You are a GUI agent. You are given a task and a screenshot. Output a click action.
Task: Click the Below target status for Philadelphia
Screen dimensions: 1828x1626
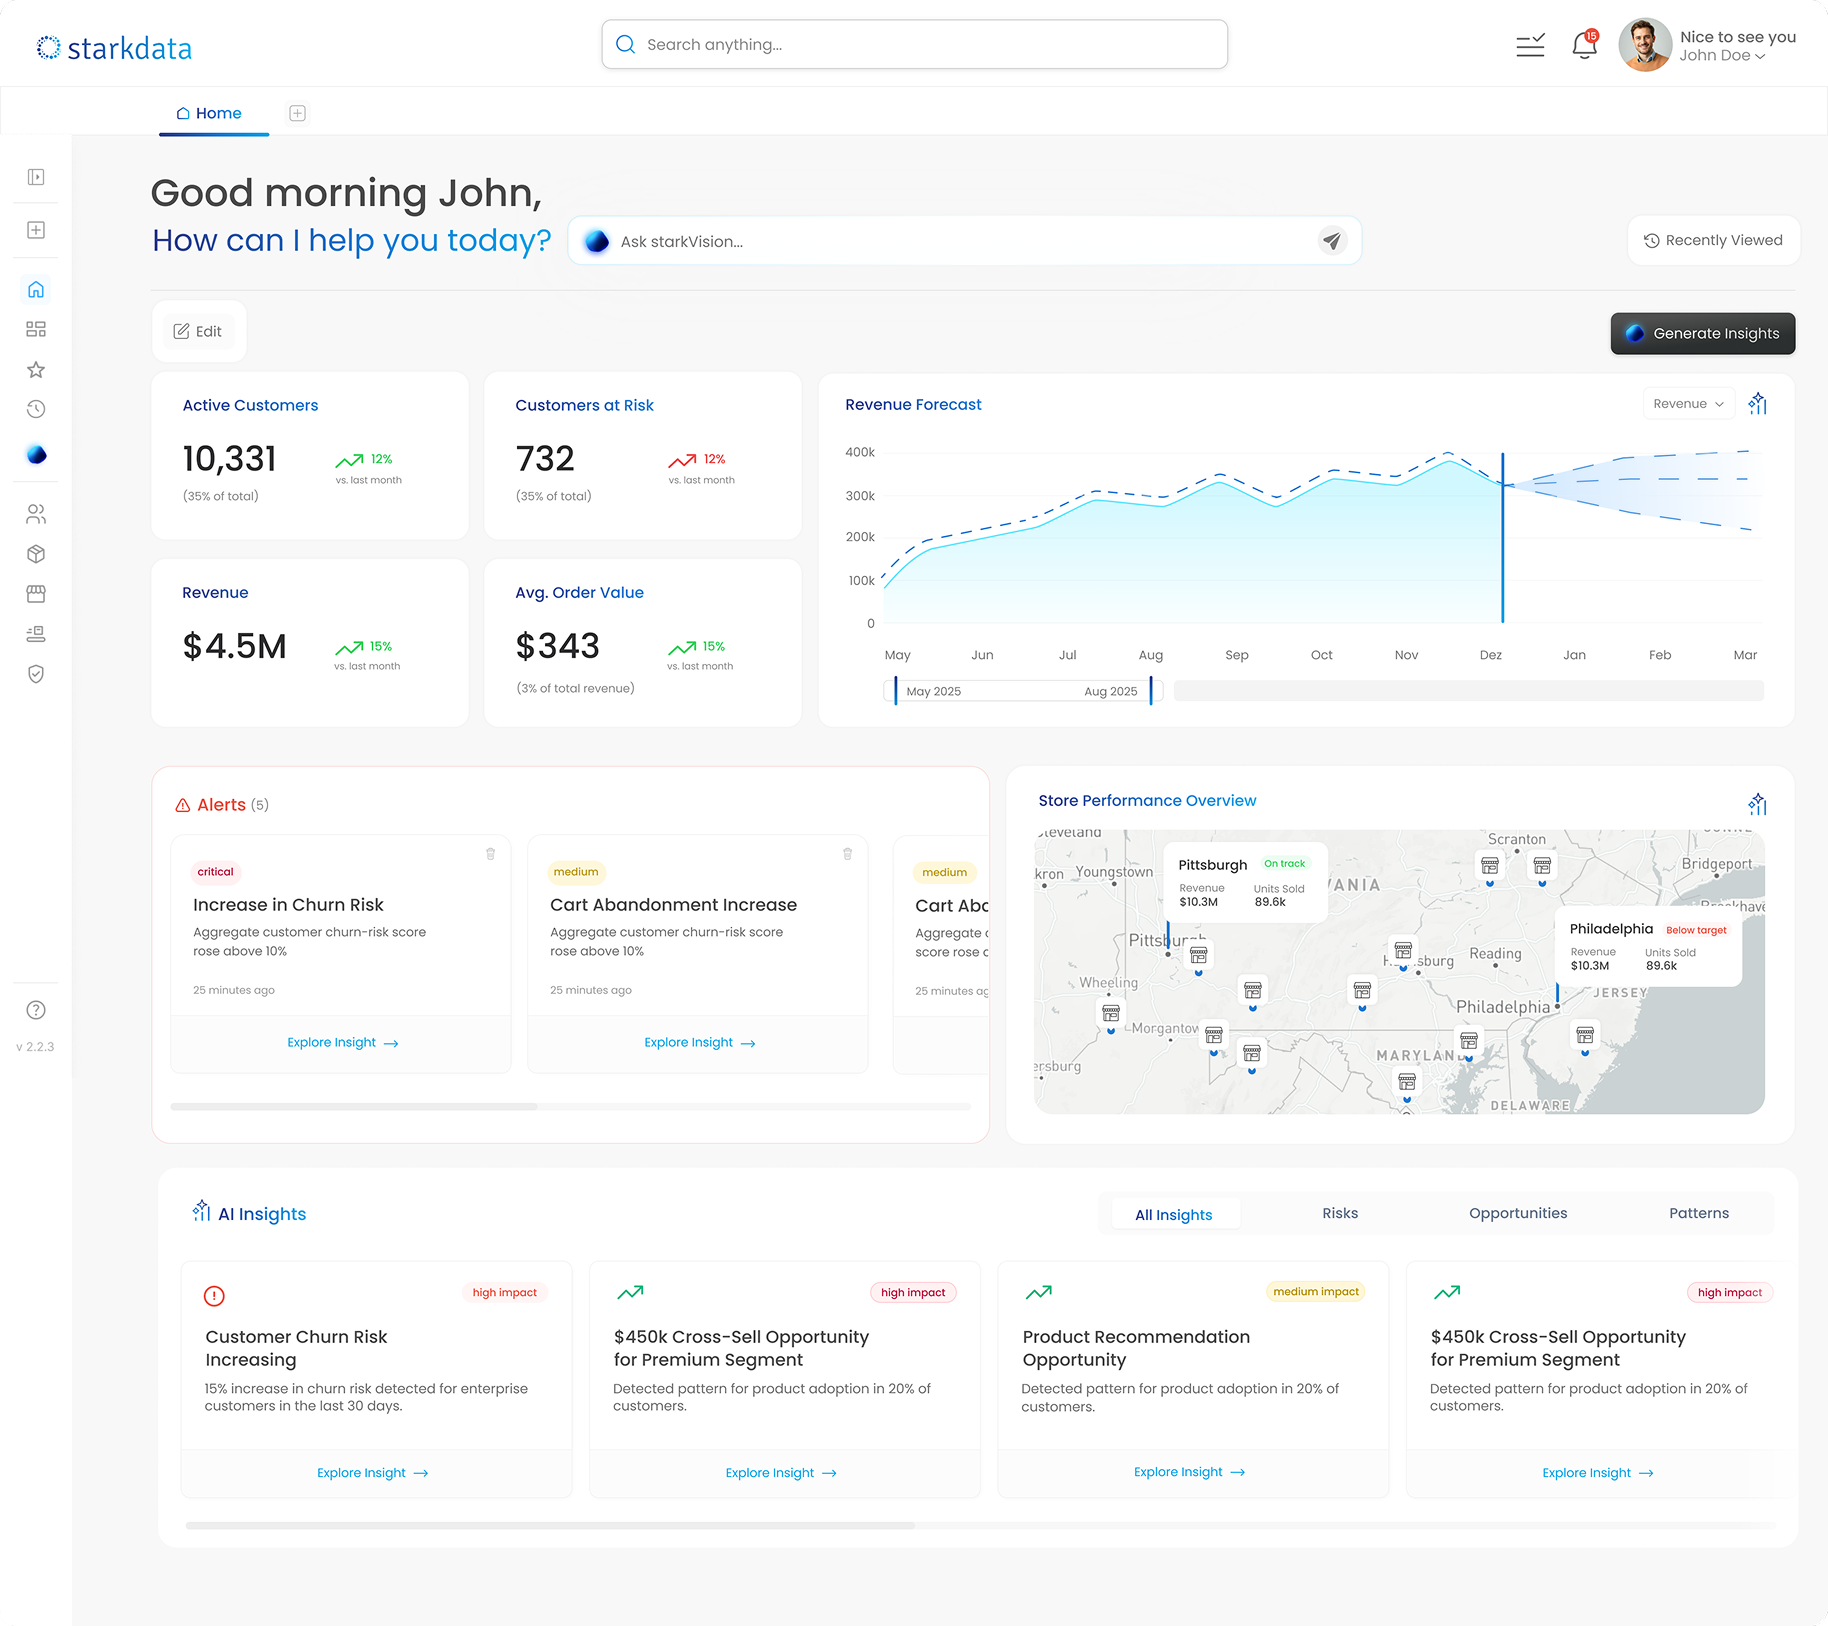click(x=1696, y=930)
